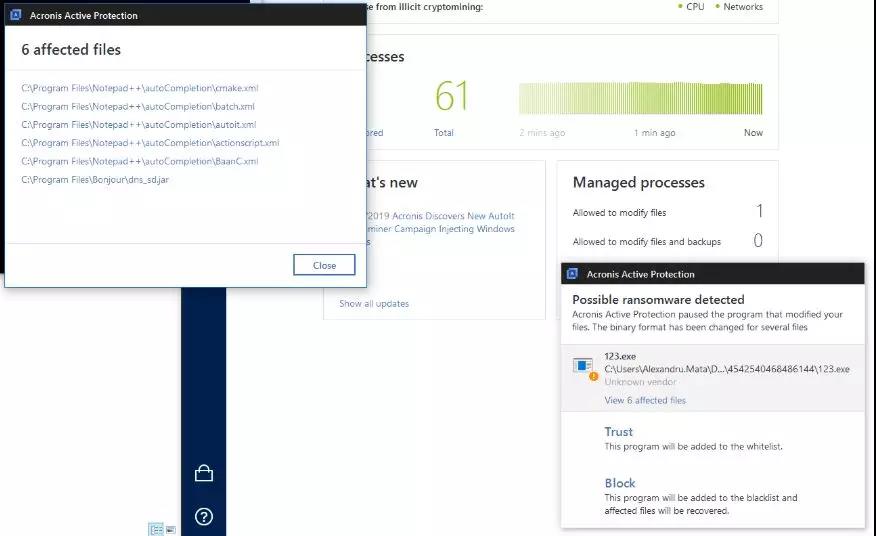
Task: Click Acronis shield icon in ransomware alert titlebar
Action: 572,274
